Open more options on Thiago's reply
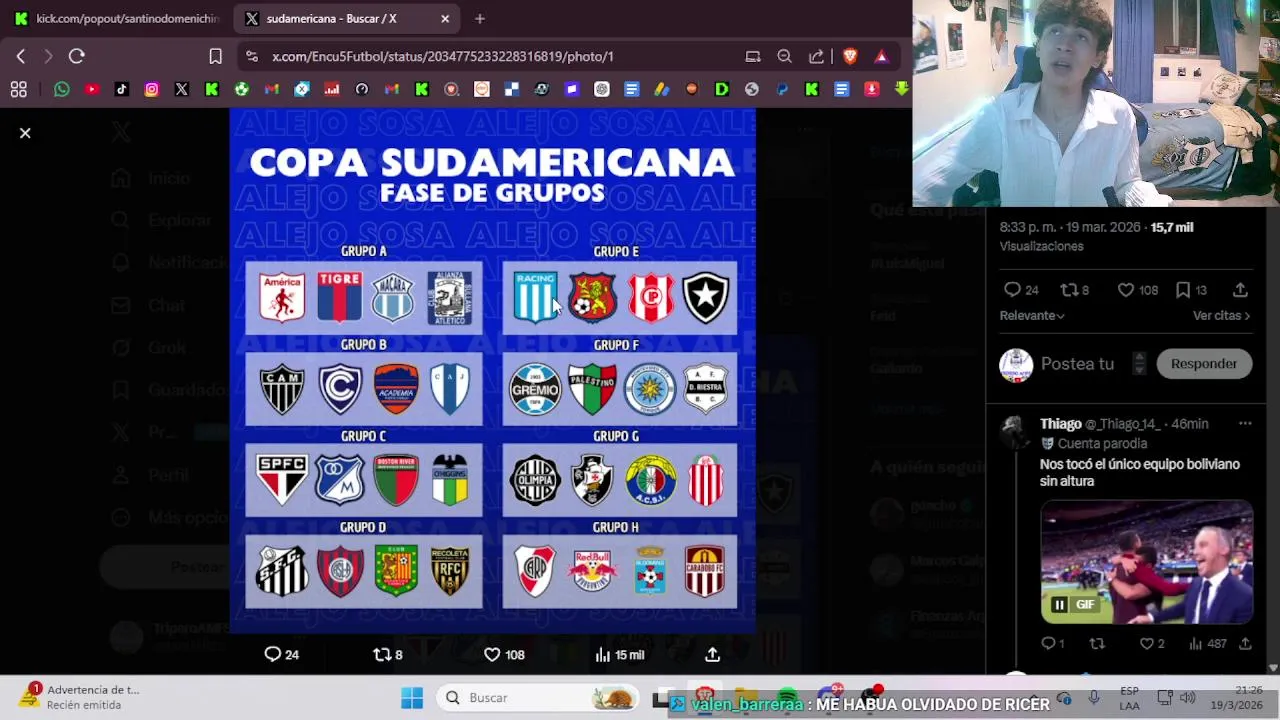Viewport: 1280px width, 720px height. 1245,424
